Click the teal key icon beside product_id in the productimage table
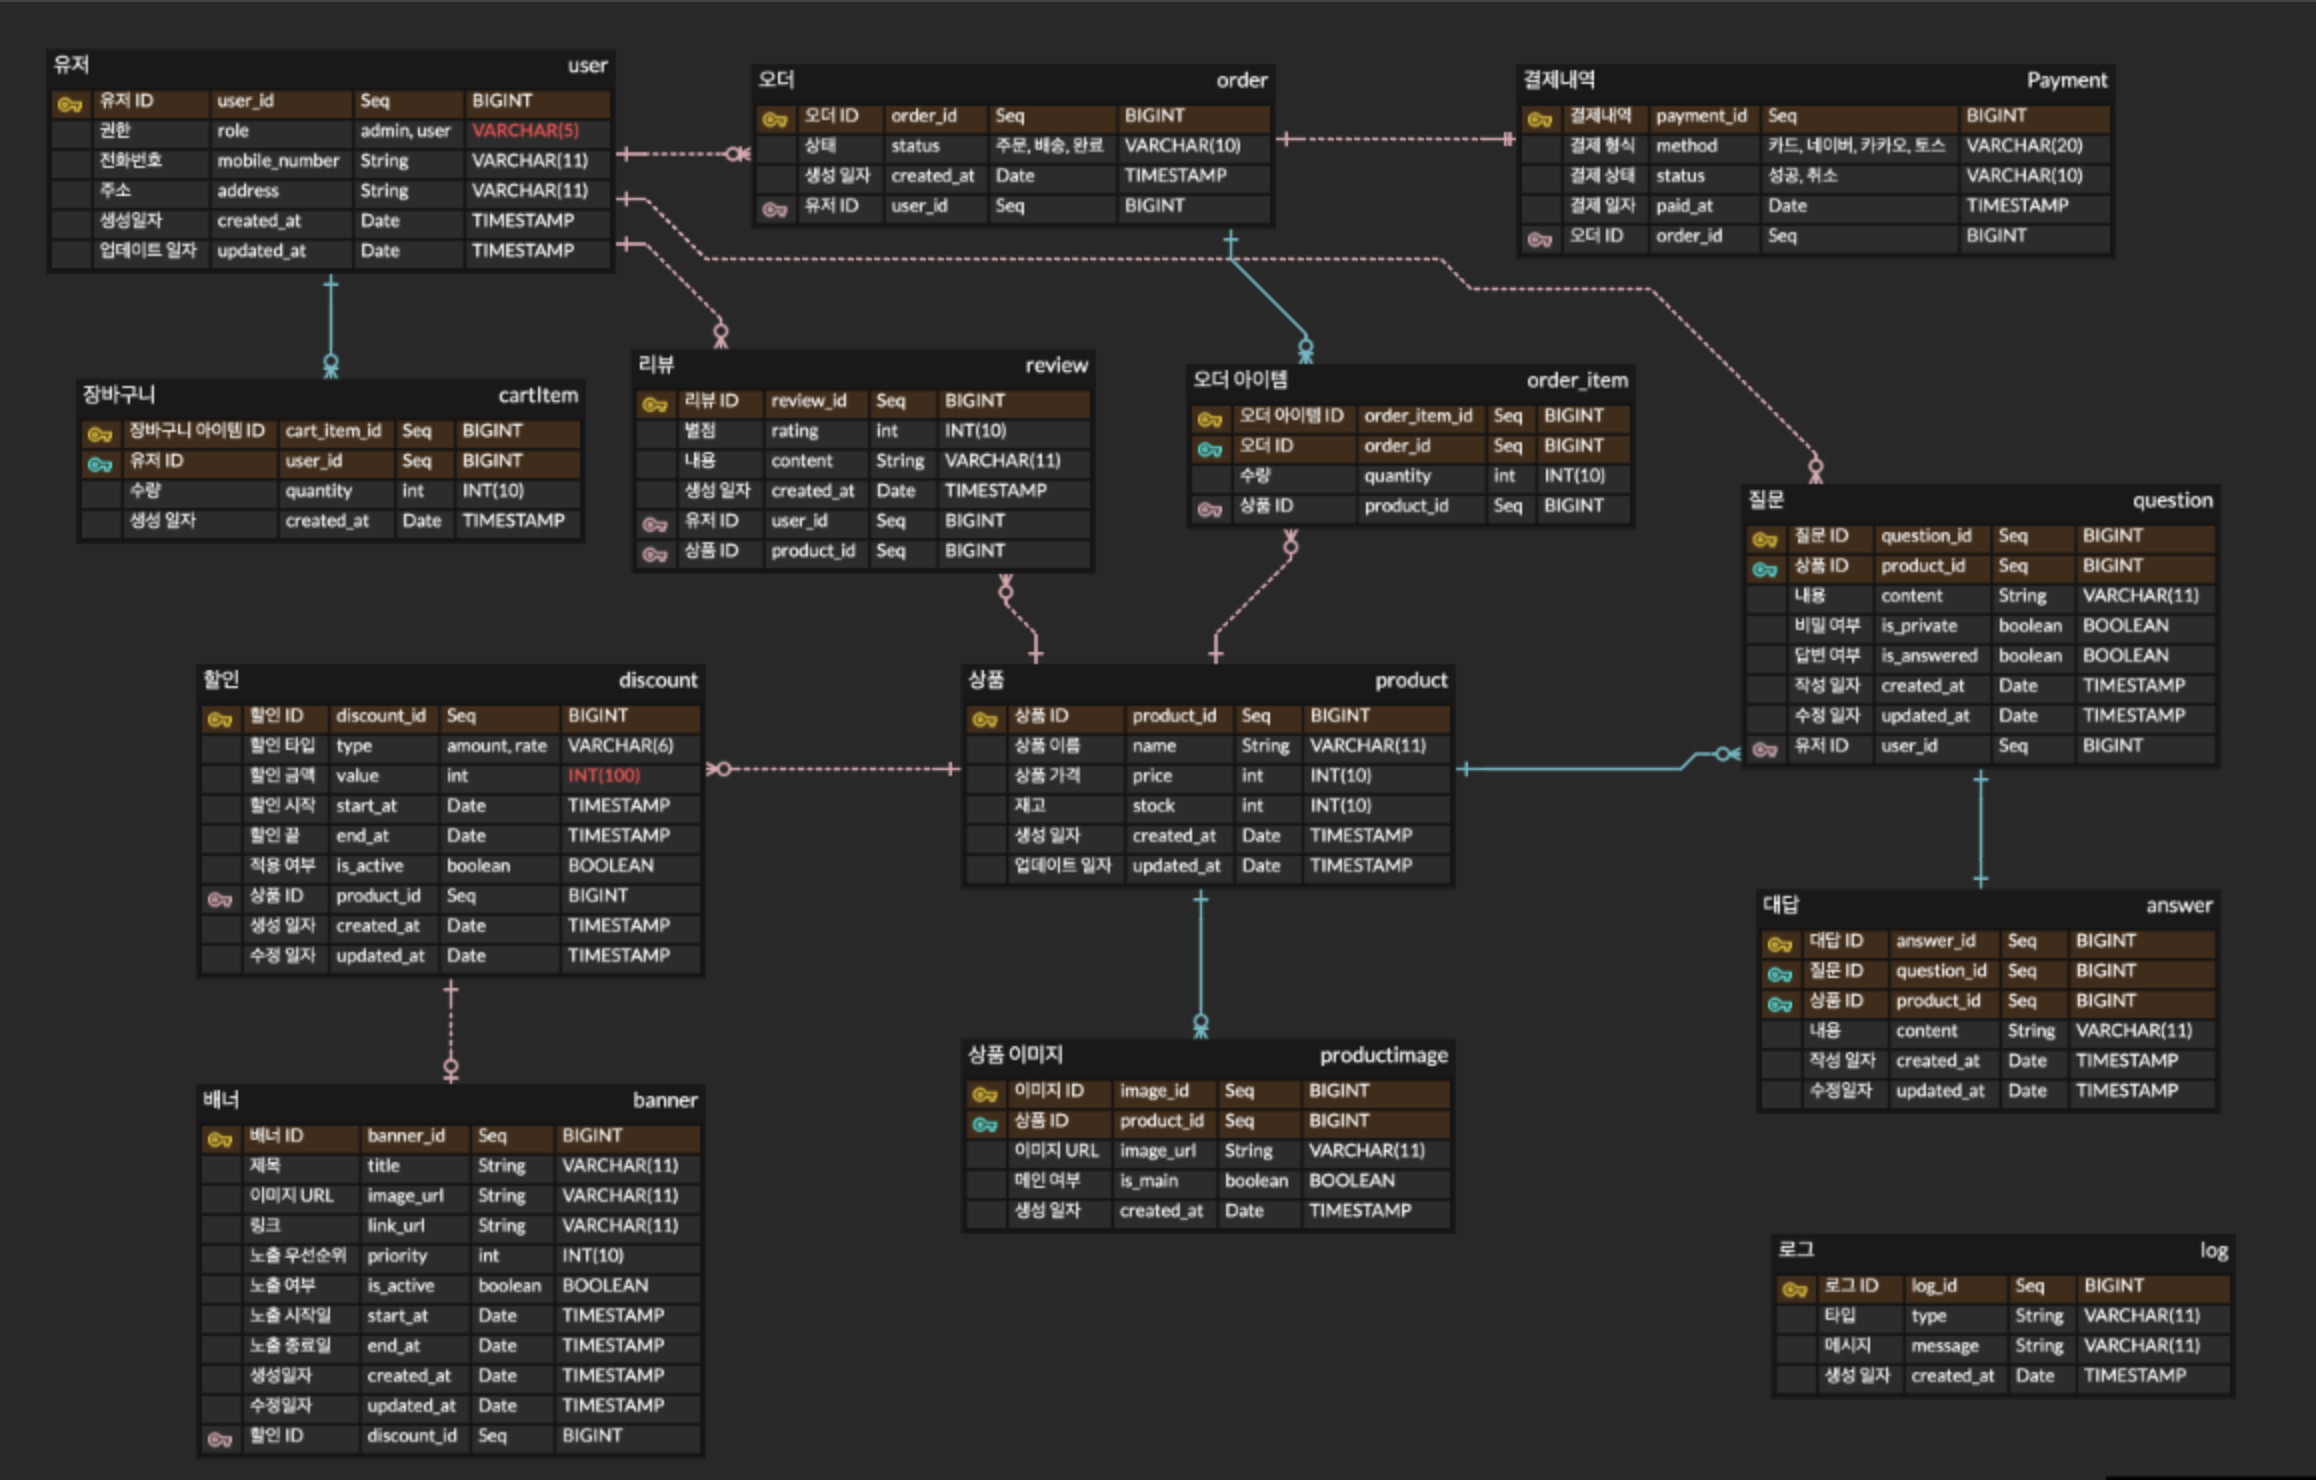This screenshot has width=2316, height=1480. pyautogui.click(x=985, y=1123)
